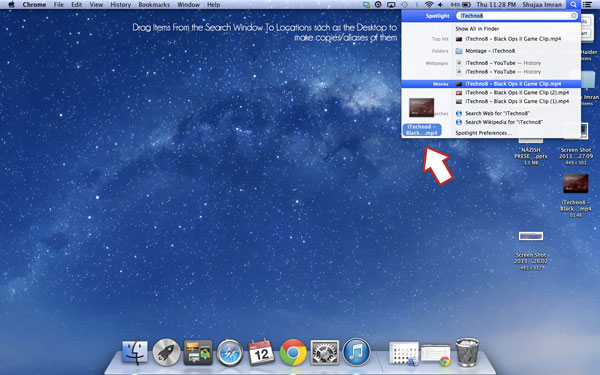
Task: Open Google Chrome from the Dock
Action: tap(293, 352)
